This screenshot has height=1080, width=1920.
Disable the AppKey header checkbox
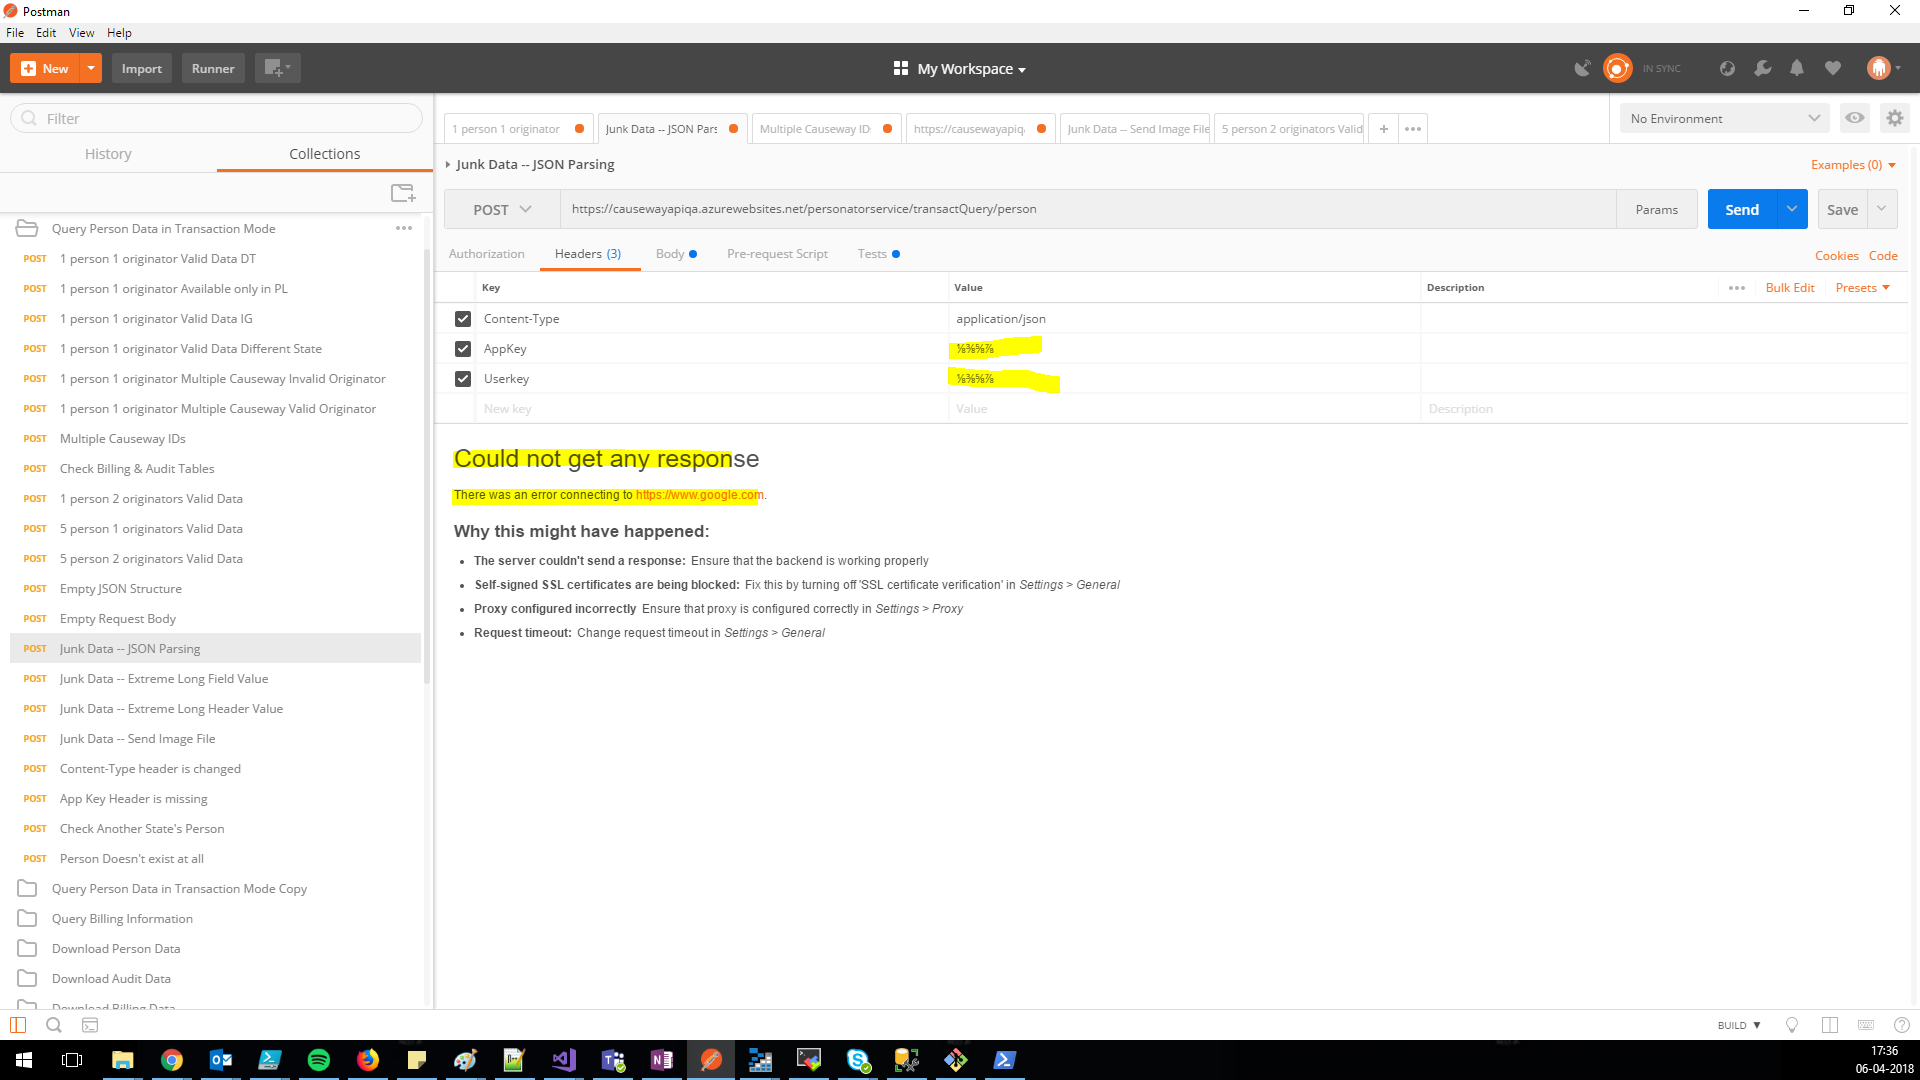pyautogui.click(x=463, y=348)
